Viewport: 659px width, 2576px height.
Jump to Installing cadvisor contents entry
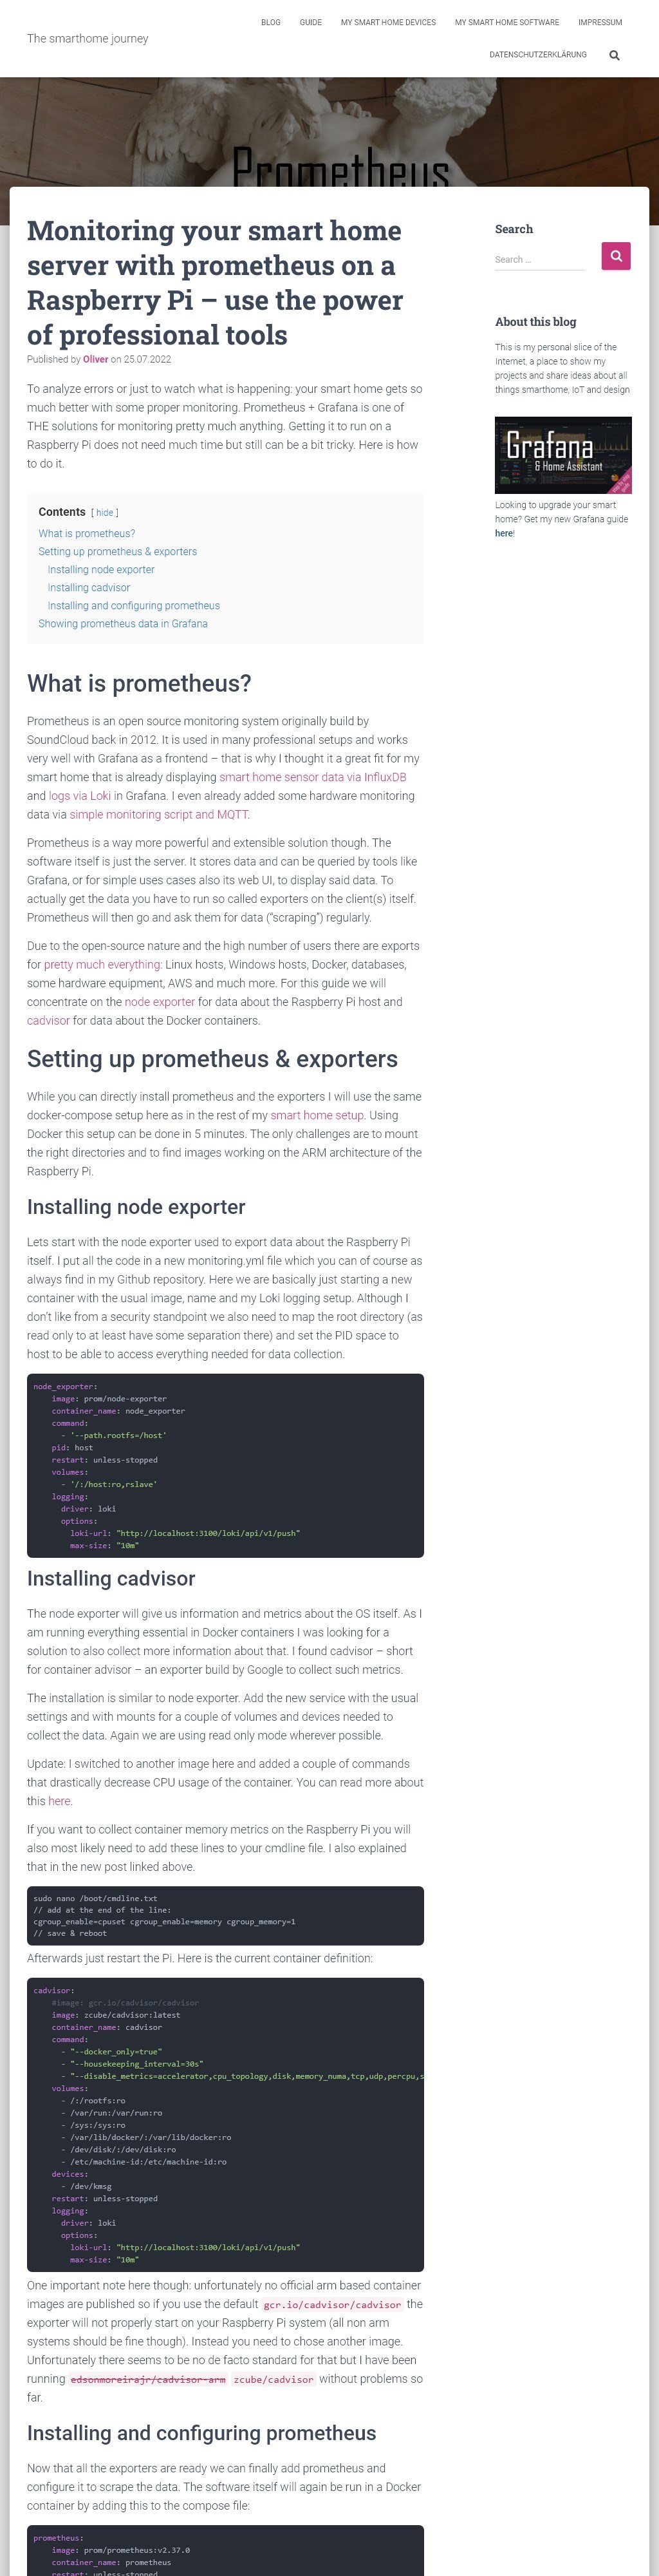pos(89,588)
